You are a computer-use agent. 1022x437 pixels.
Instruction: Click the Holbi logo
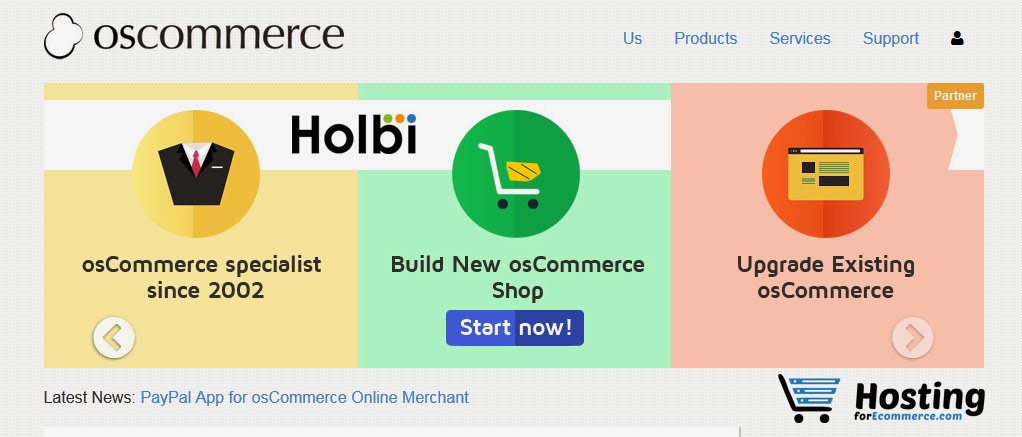coord(354,134)
